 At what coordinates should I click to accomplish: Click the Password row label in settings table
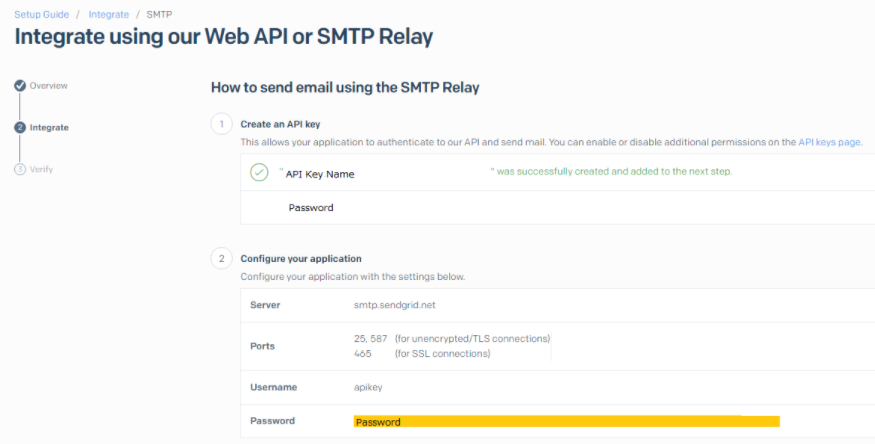coord(272,421)
